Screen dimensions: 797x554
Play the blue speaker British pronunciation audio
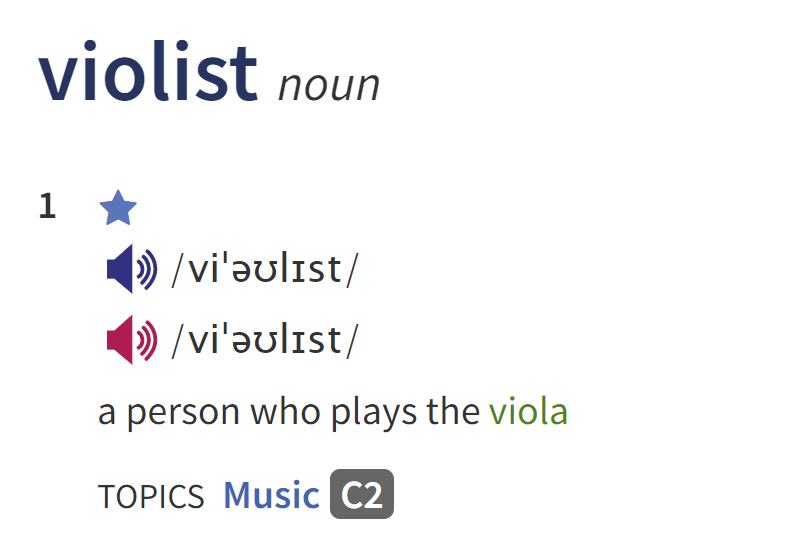coord(132,270)
